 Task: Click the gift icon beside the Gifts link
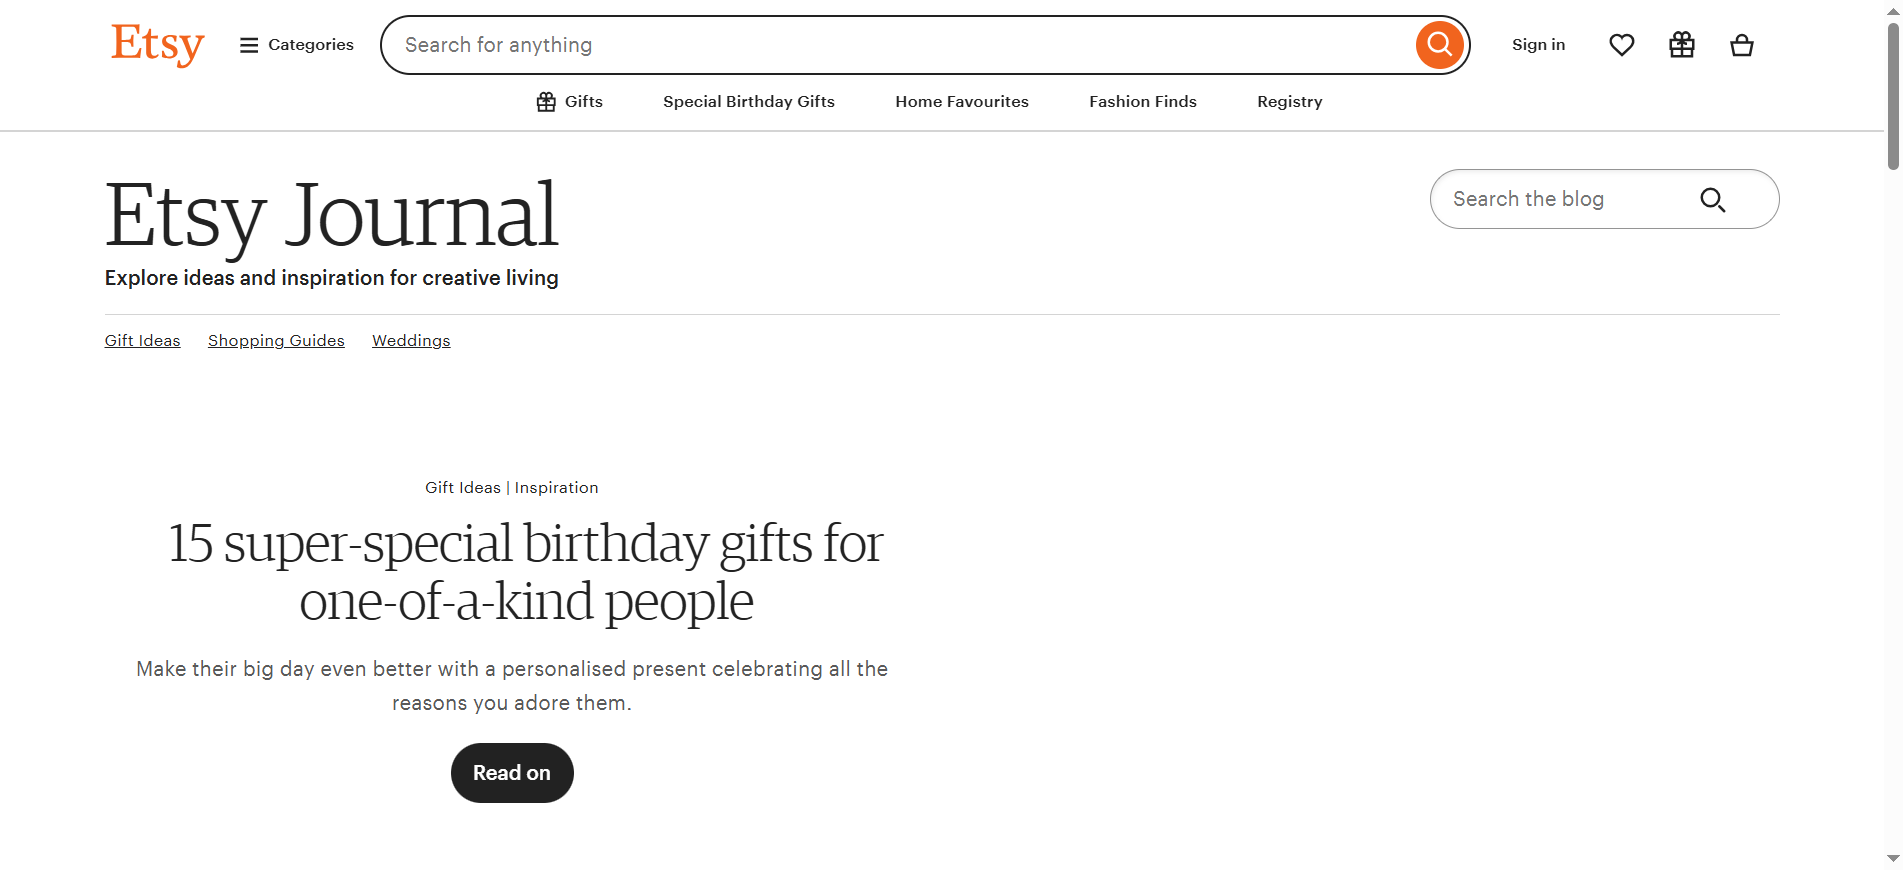coord(546,101)
